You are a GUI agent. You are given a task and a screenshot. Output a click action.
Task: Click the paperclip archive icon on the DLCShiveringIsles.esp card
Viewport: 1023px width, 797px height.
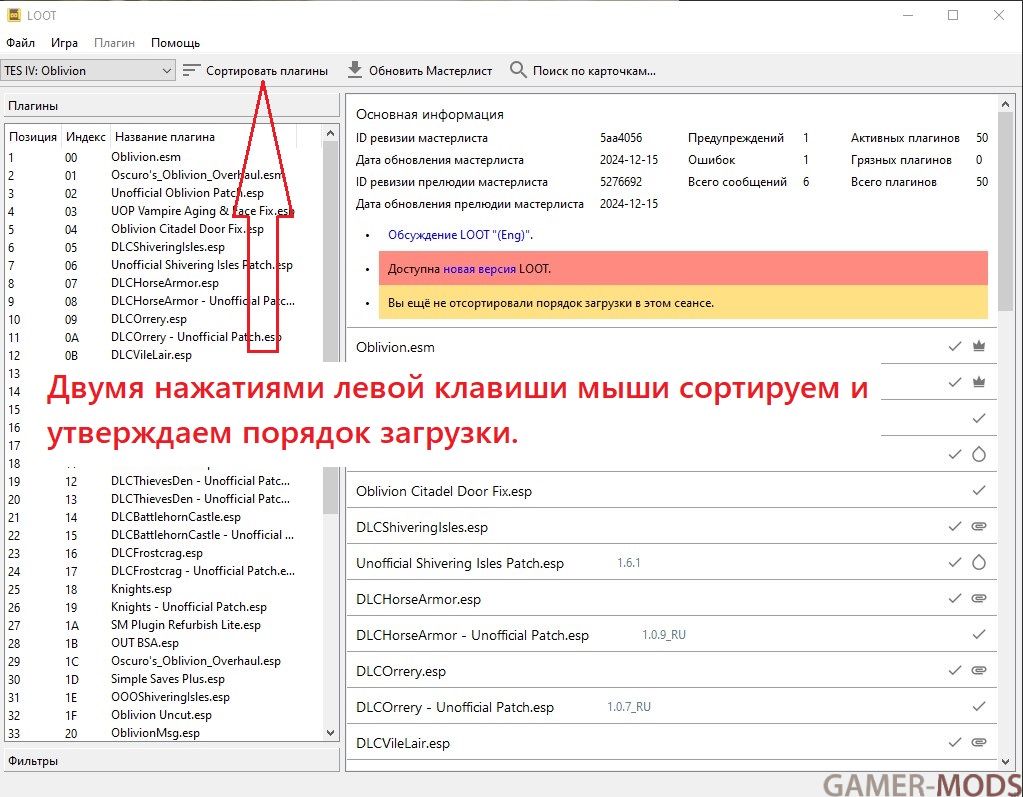tap(979, 526)
